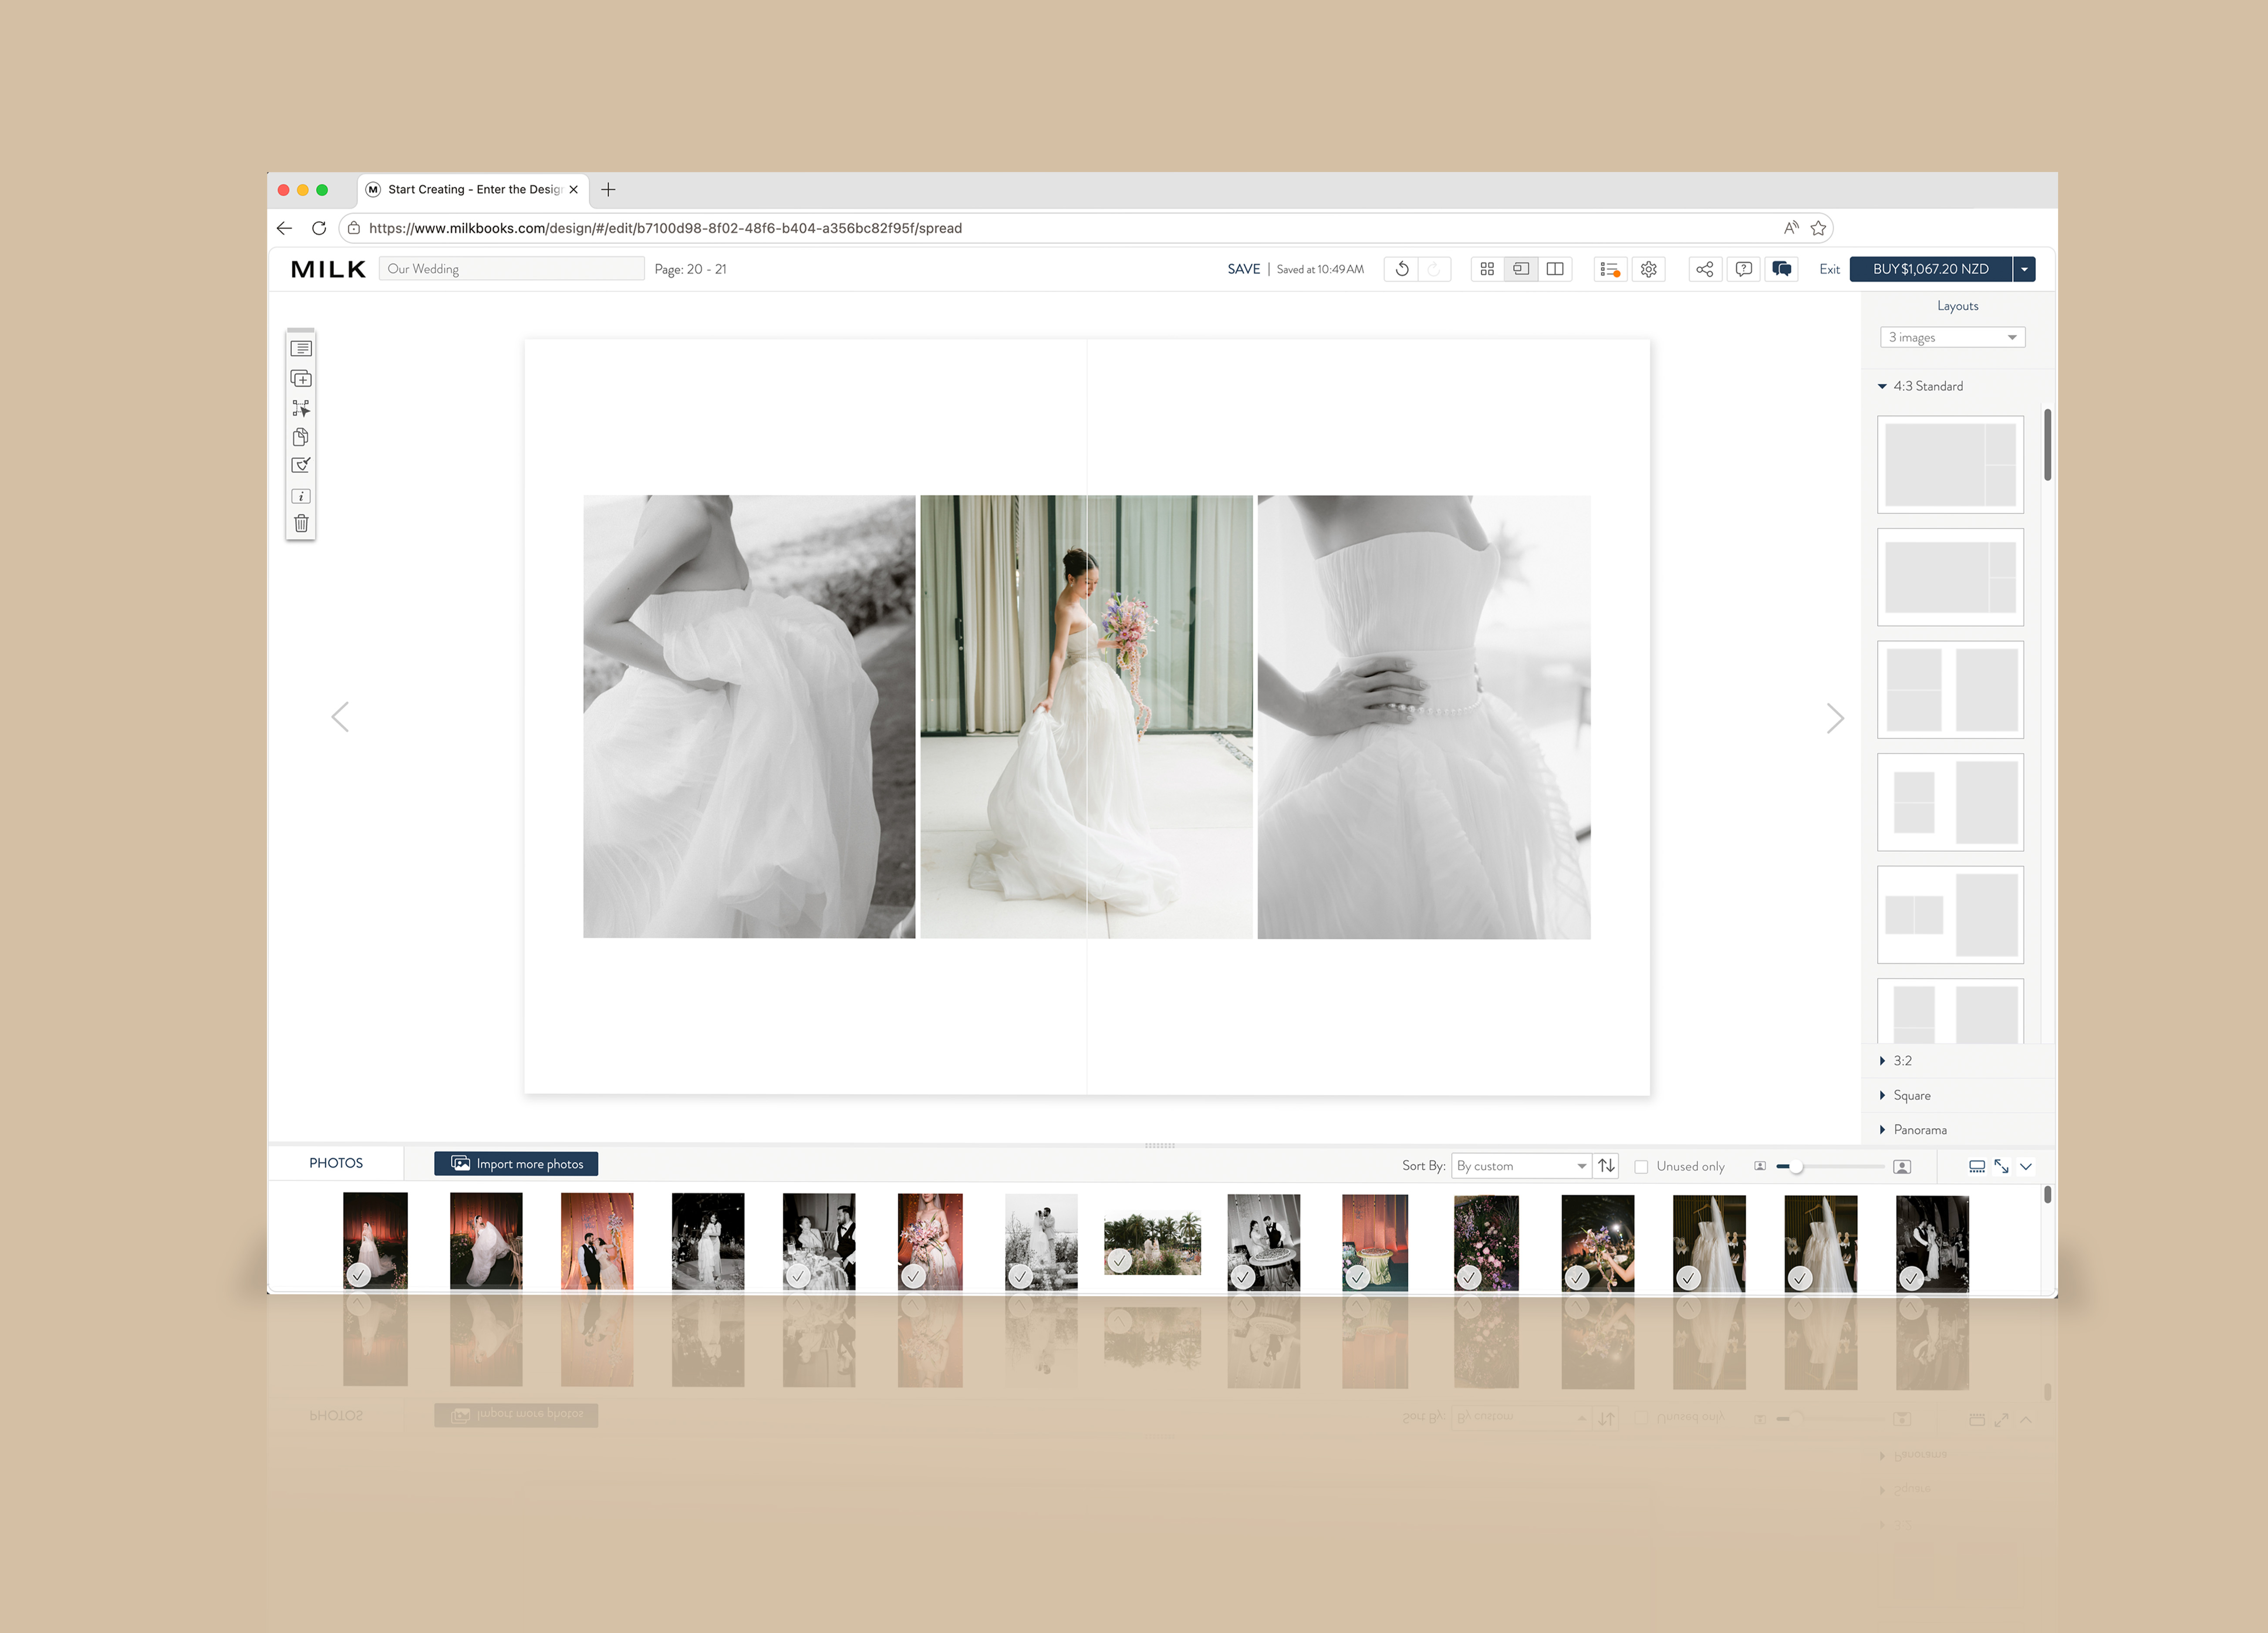Open the help question bubble icon
Image resolution: width=2268 pixels, height=1633 pixels.
point(1744,269)
